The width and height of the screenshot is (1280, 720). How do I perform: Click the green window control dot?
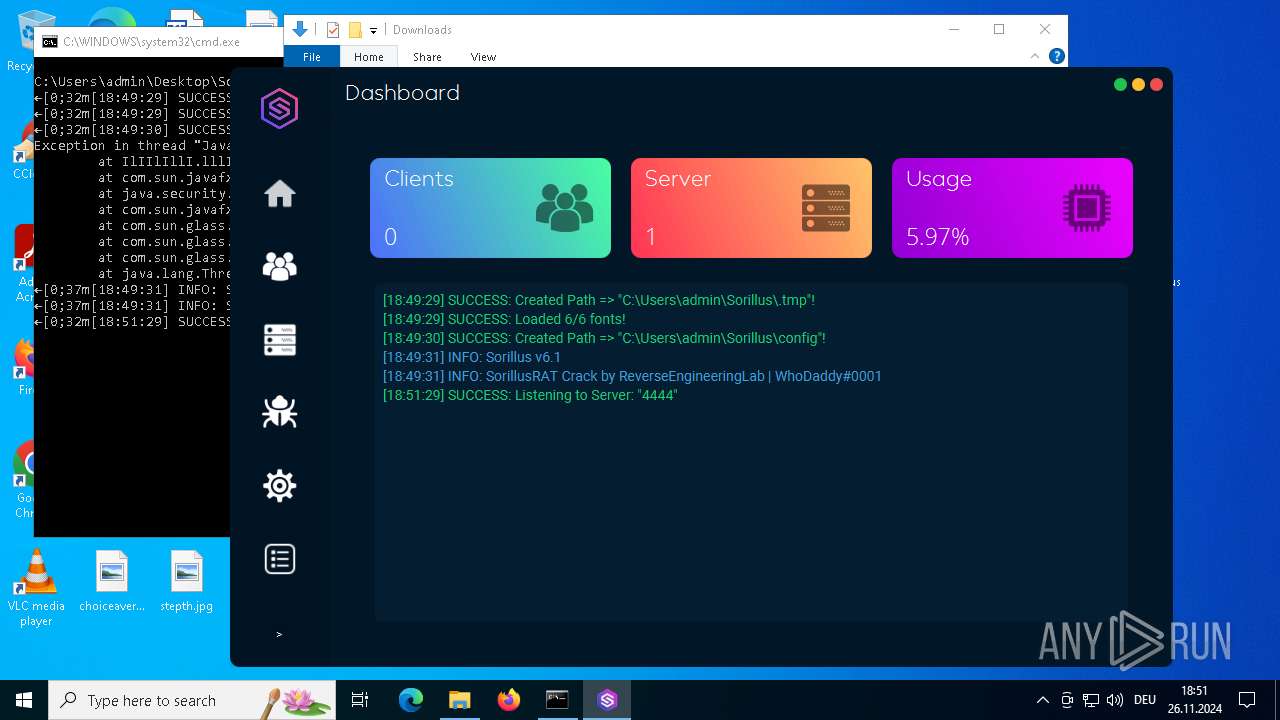click(1120, 85)
